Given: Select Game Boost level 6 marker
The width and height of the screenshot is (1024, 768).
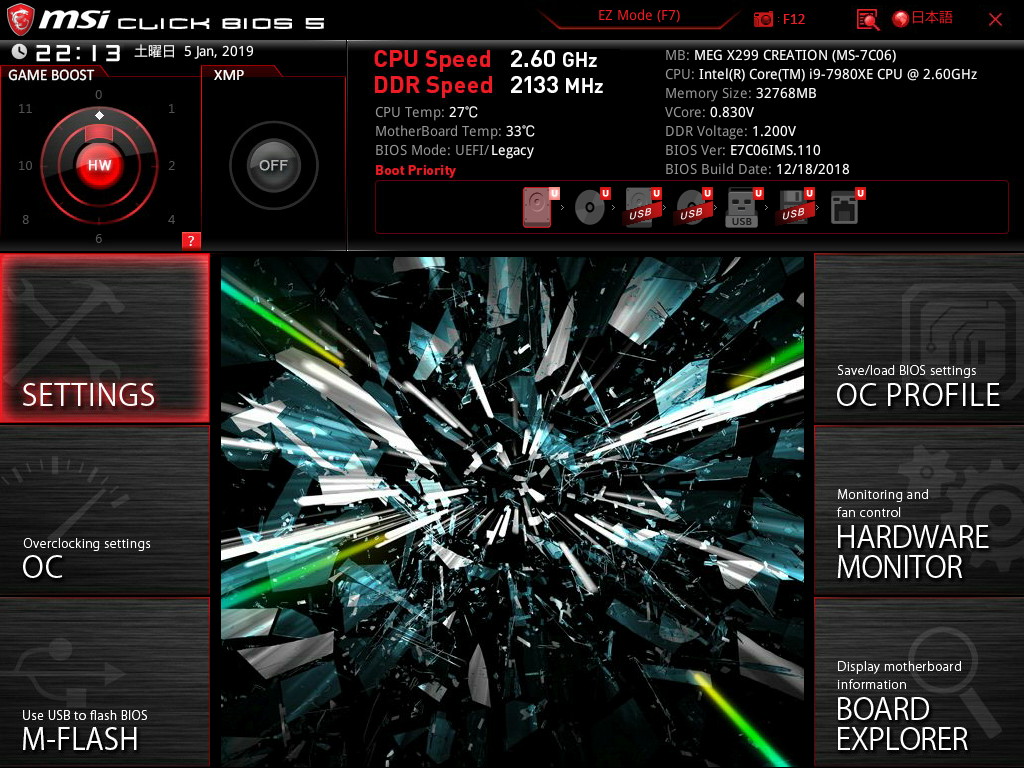Looking at the screenshot, I should coord(99,238).
